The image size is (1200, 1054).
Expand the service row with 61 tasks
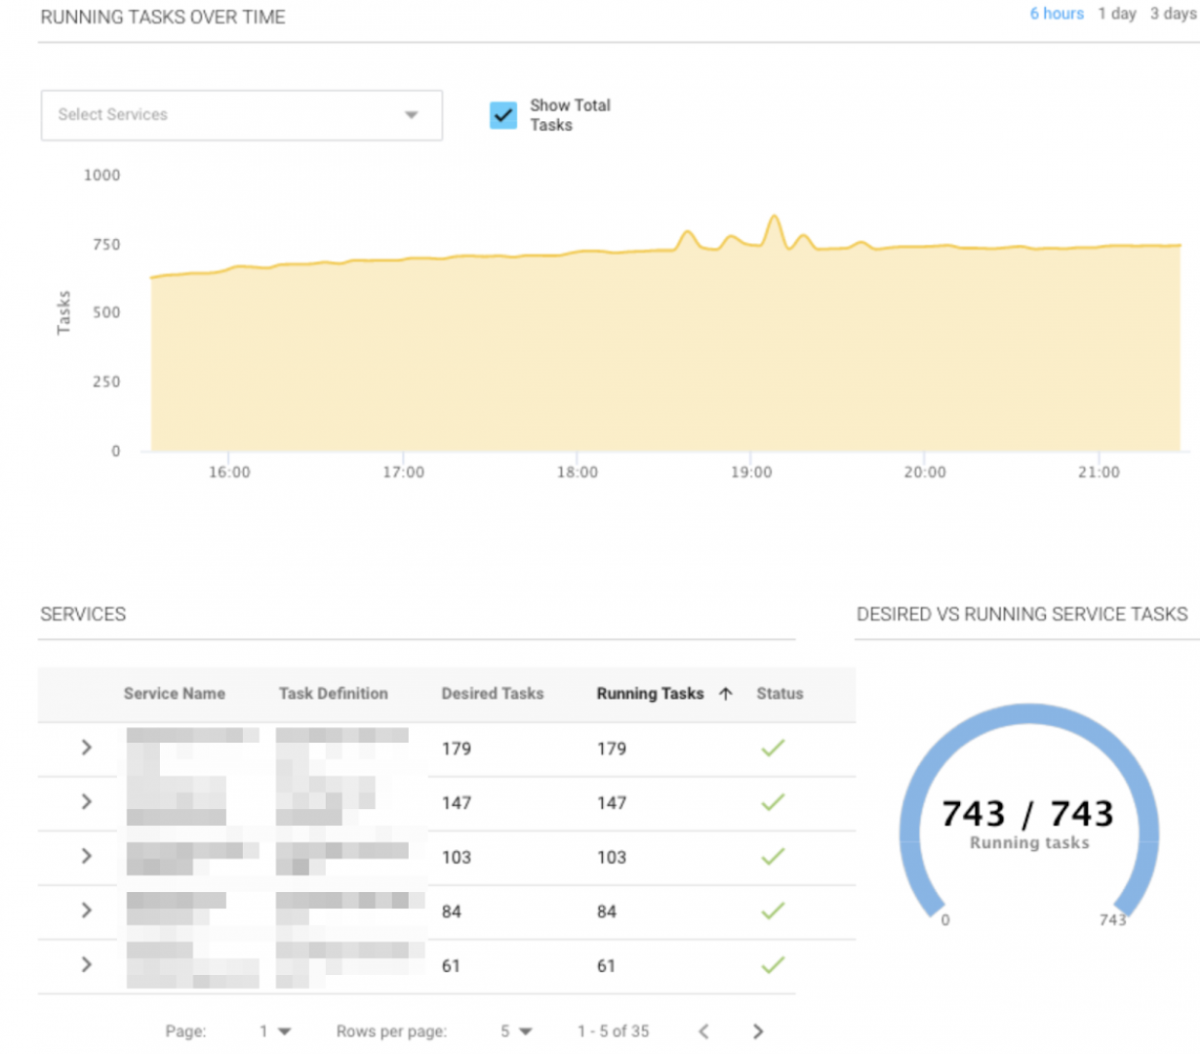click(86, 964)
